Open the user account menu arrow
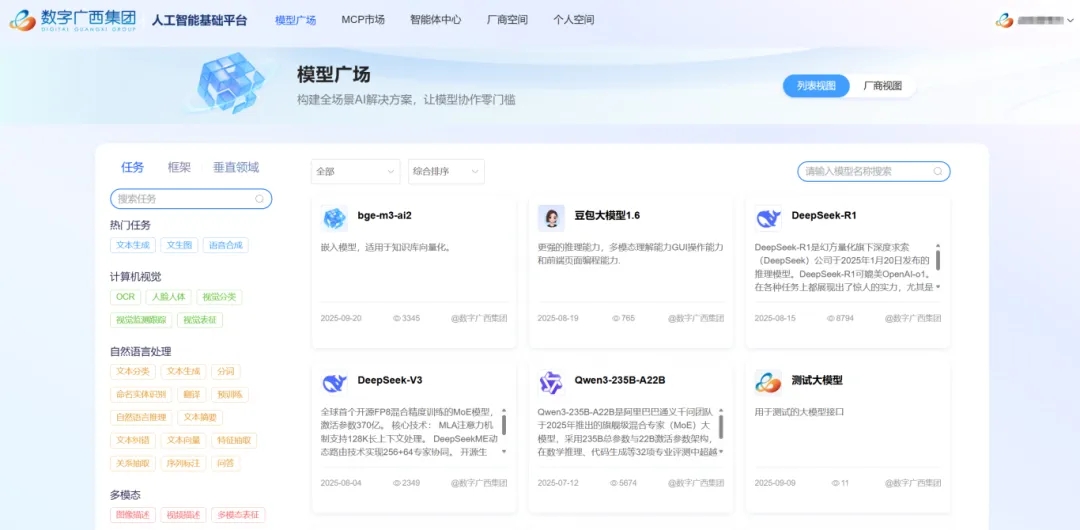The image size is (1080, 530). click(1069, 20)
